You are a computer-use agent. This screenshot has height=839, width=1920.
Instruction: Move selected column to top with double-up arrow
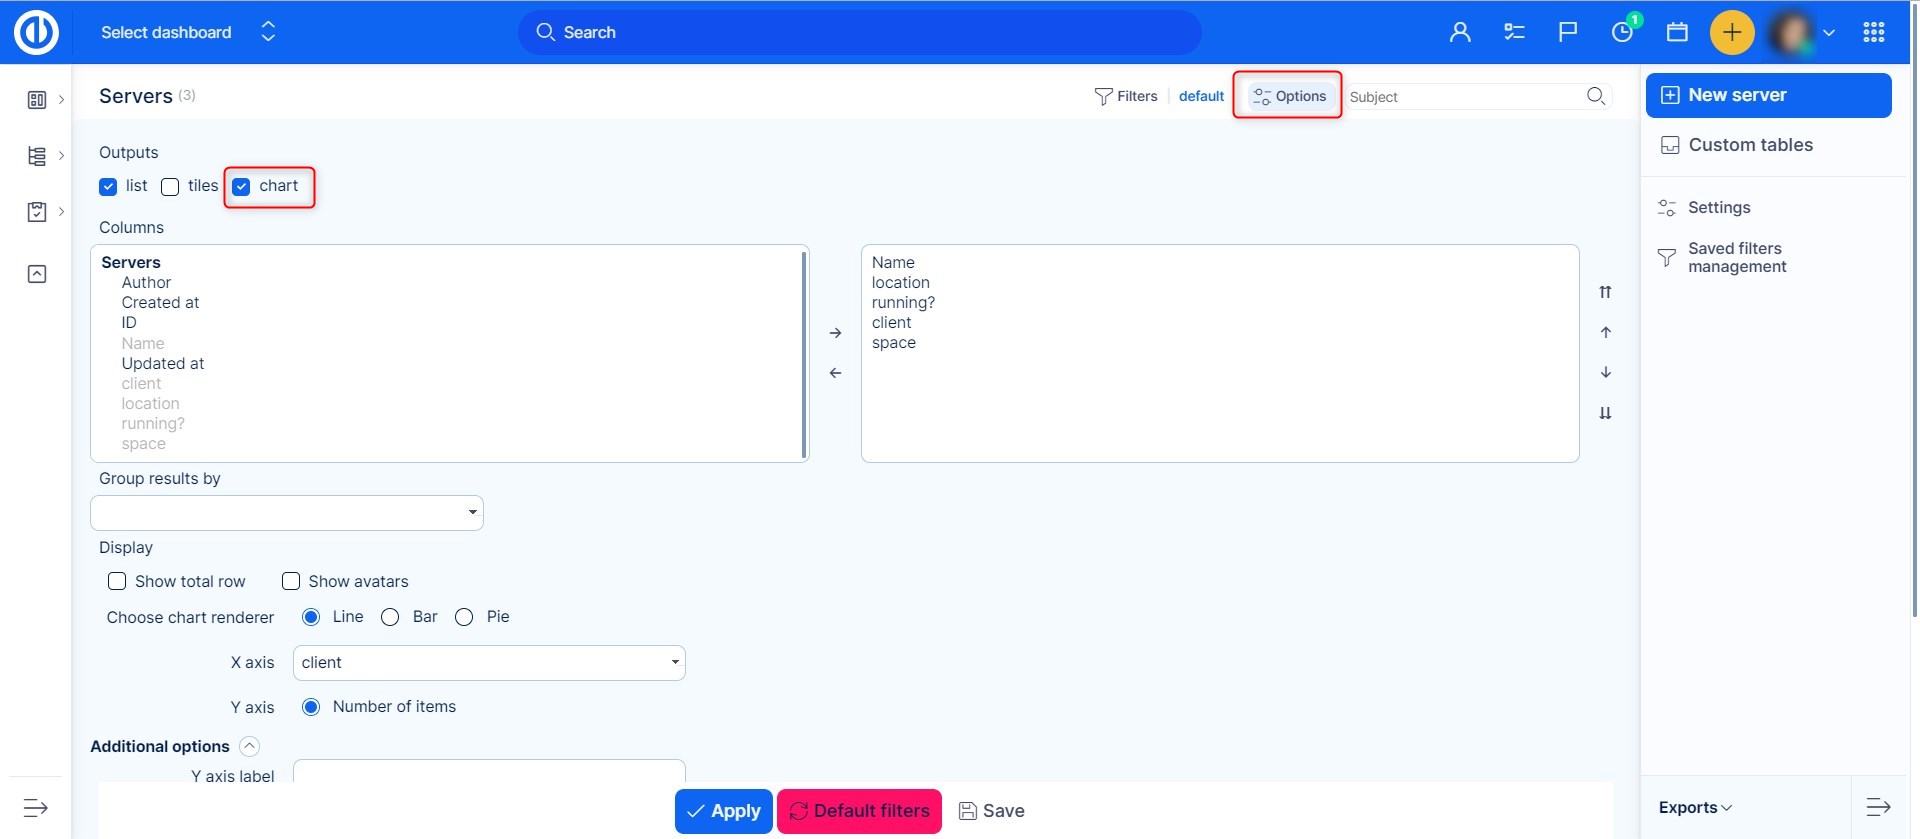(1605, 292)
